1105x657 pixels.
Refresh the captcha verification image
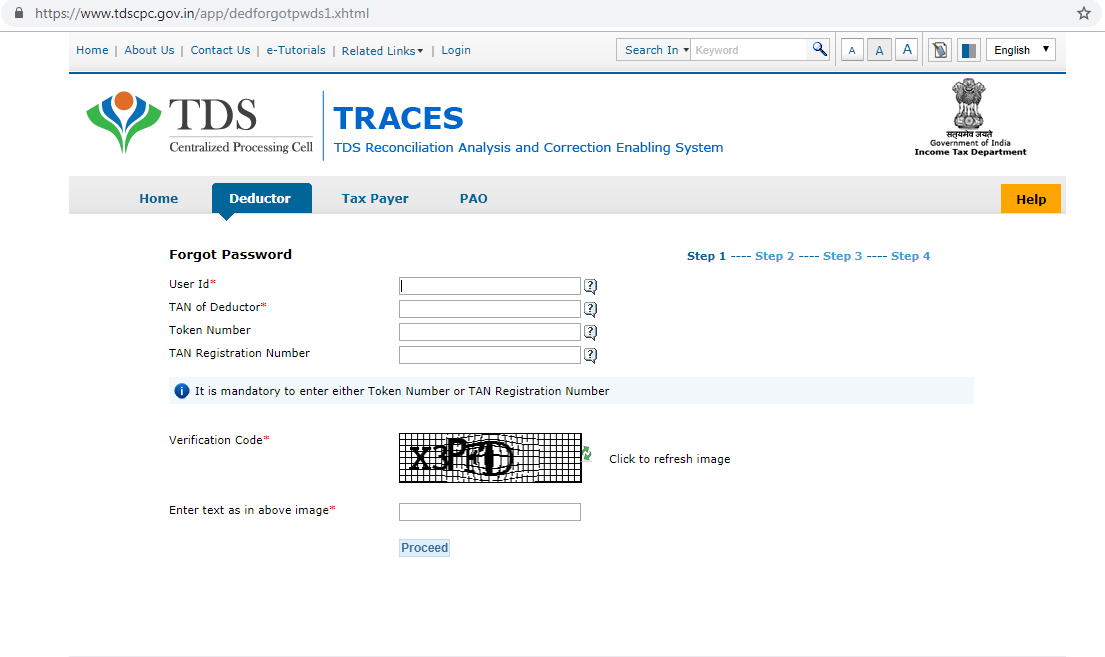[x=587, y=454]
